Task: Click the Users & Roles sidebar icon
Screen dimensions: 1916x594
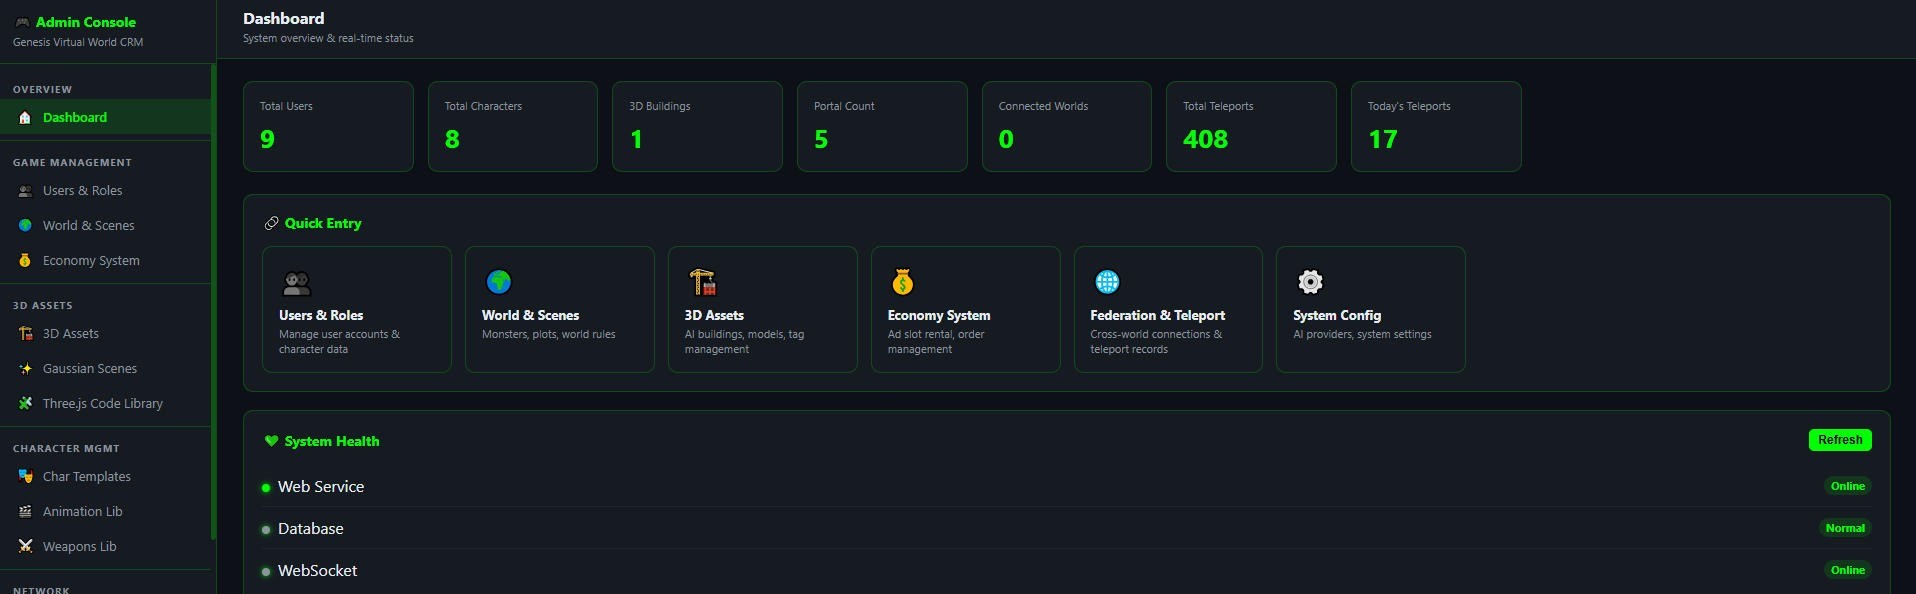Action: [25, 191]
